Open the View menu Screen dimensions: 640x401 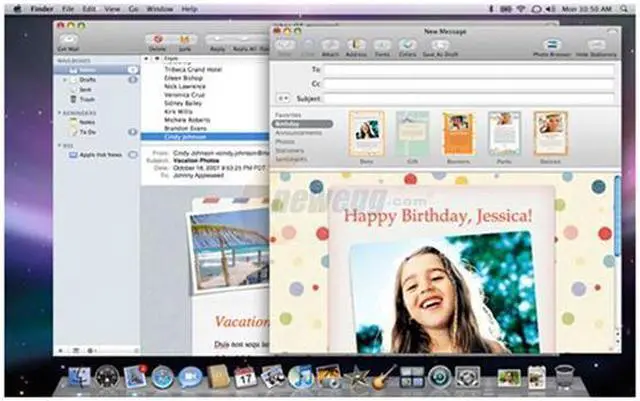coord(112,9)
